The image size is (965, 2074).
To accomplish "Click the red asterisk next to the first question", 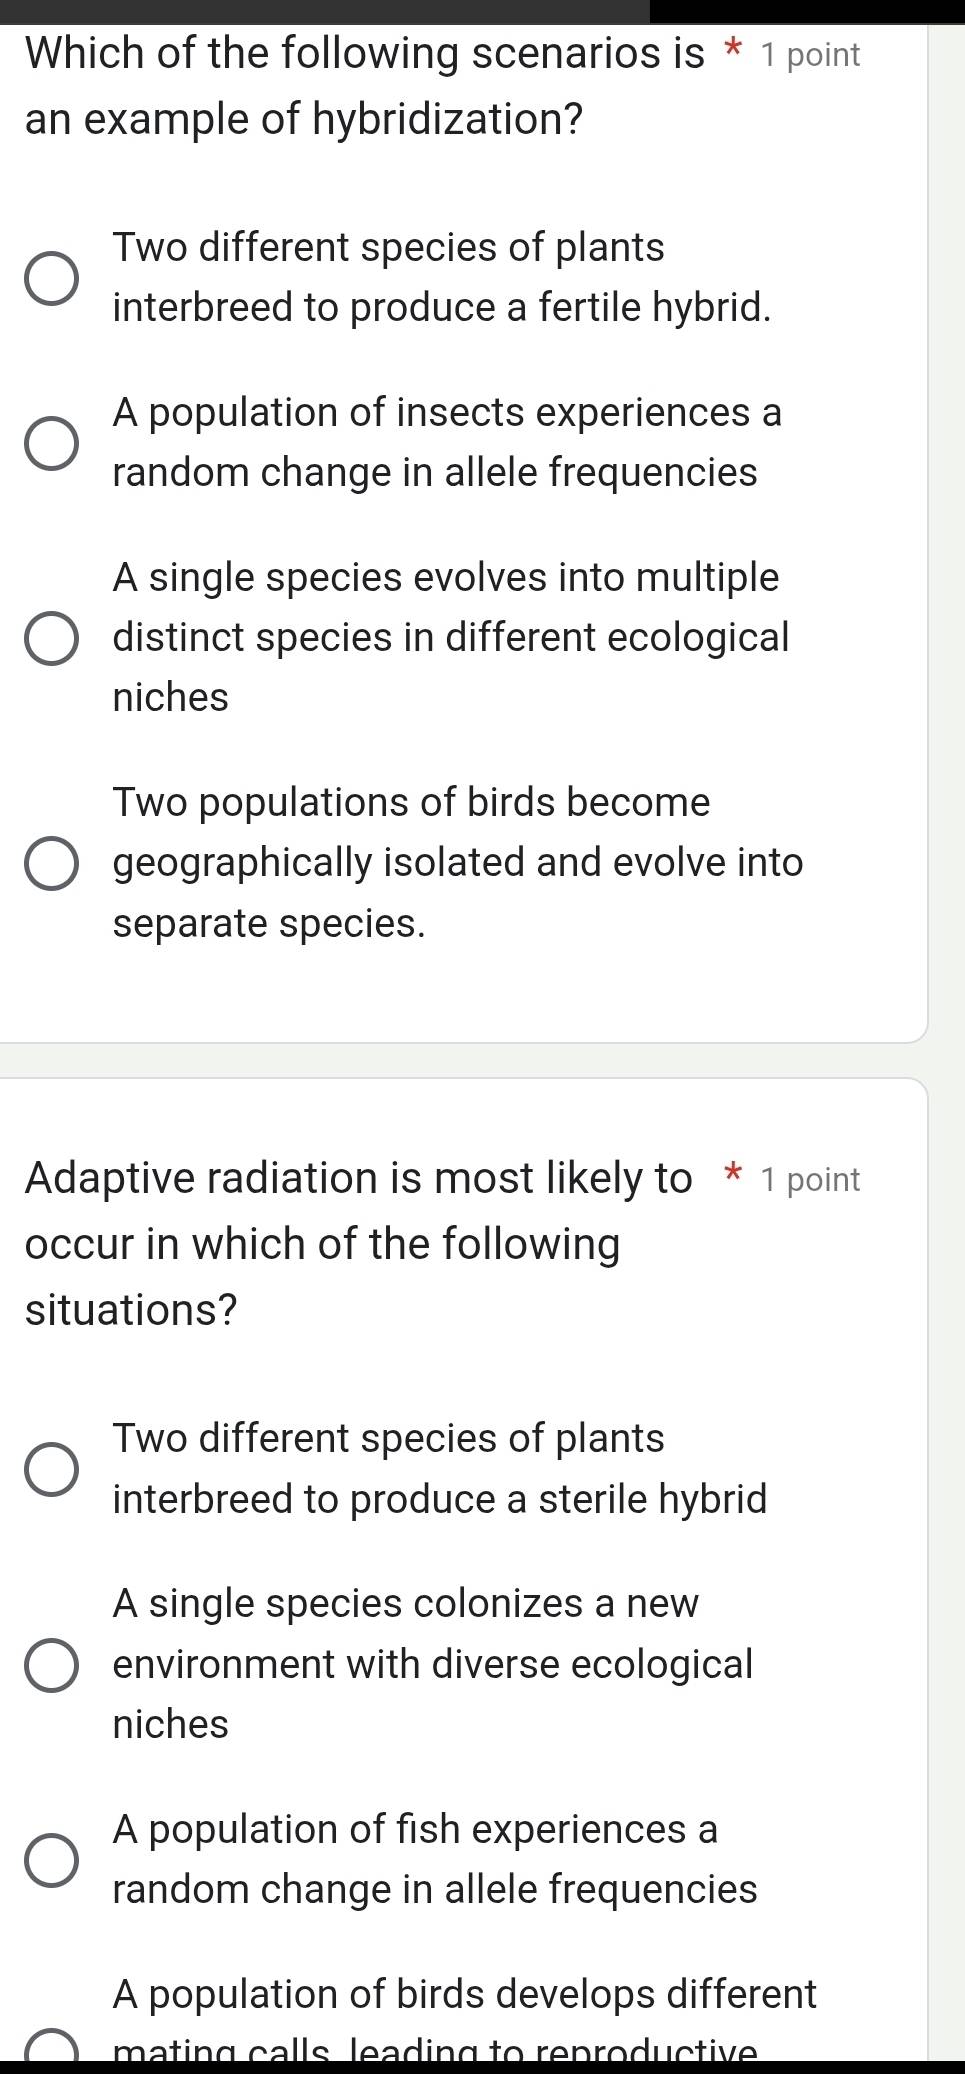I will [733, 53].
